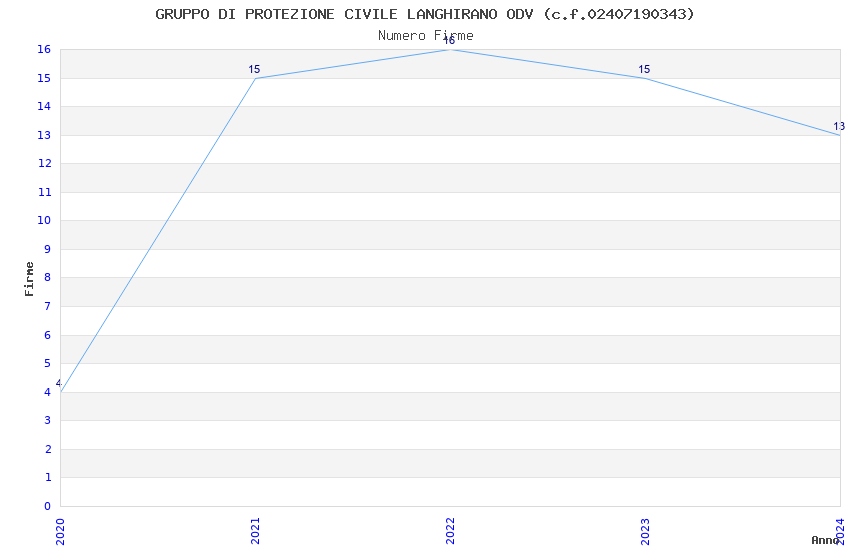Click the y-axis tick label 2
The image size is (850, 550).
pos(48,449)
